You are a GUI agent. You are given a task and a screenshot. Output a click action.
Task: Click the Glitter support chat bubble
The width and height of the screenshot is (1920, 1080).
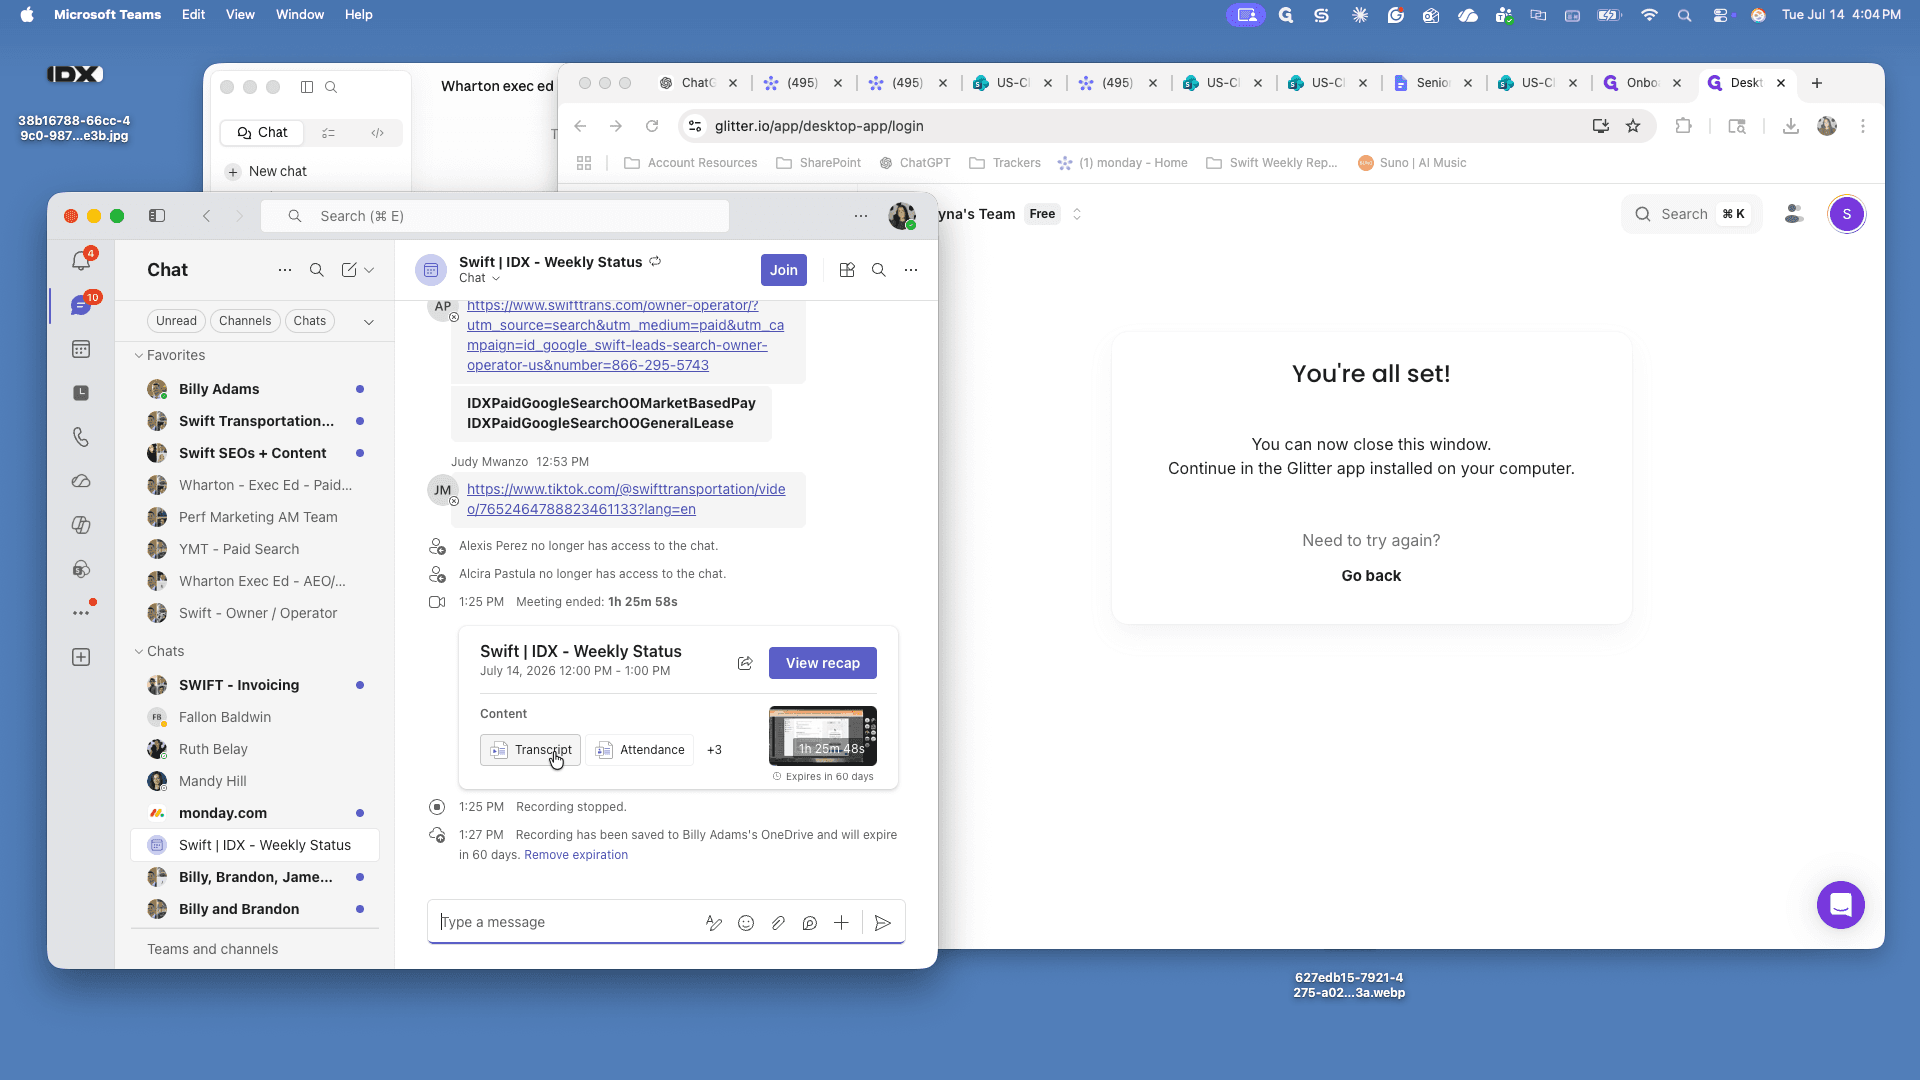pos(1841,905)
